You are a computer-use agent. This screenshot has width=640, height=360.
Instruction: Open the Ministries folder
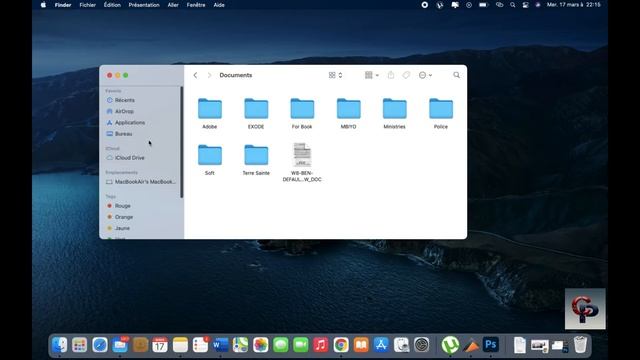click(x=395, y=109)
